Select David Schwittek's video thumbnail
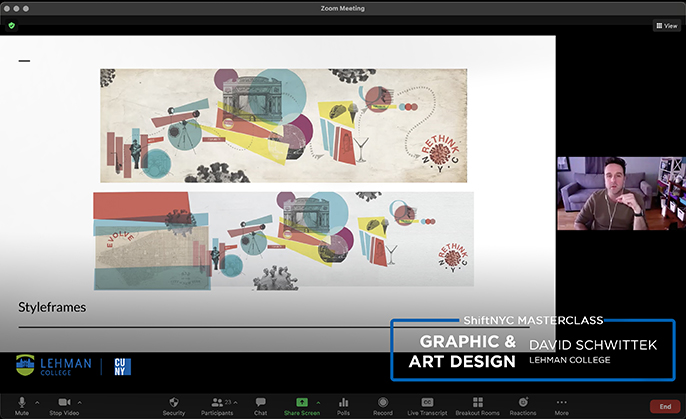686x419 pixels. pos(621,193)
